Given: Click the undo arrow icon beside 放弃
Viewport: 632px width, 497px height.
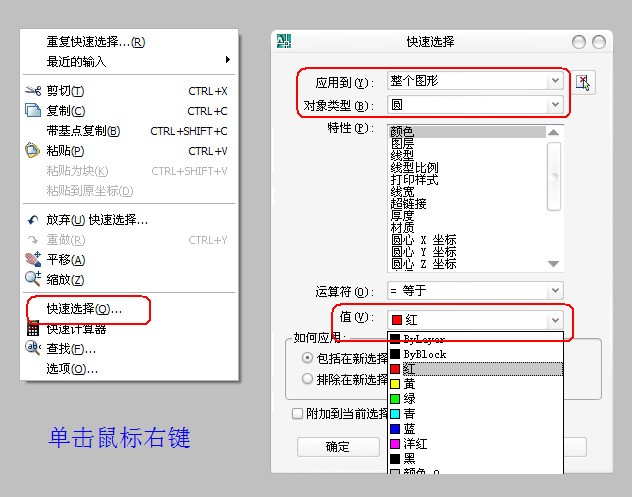Looking at the screenshot, I should pyautogui.click(x=33, y=220).
